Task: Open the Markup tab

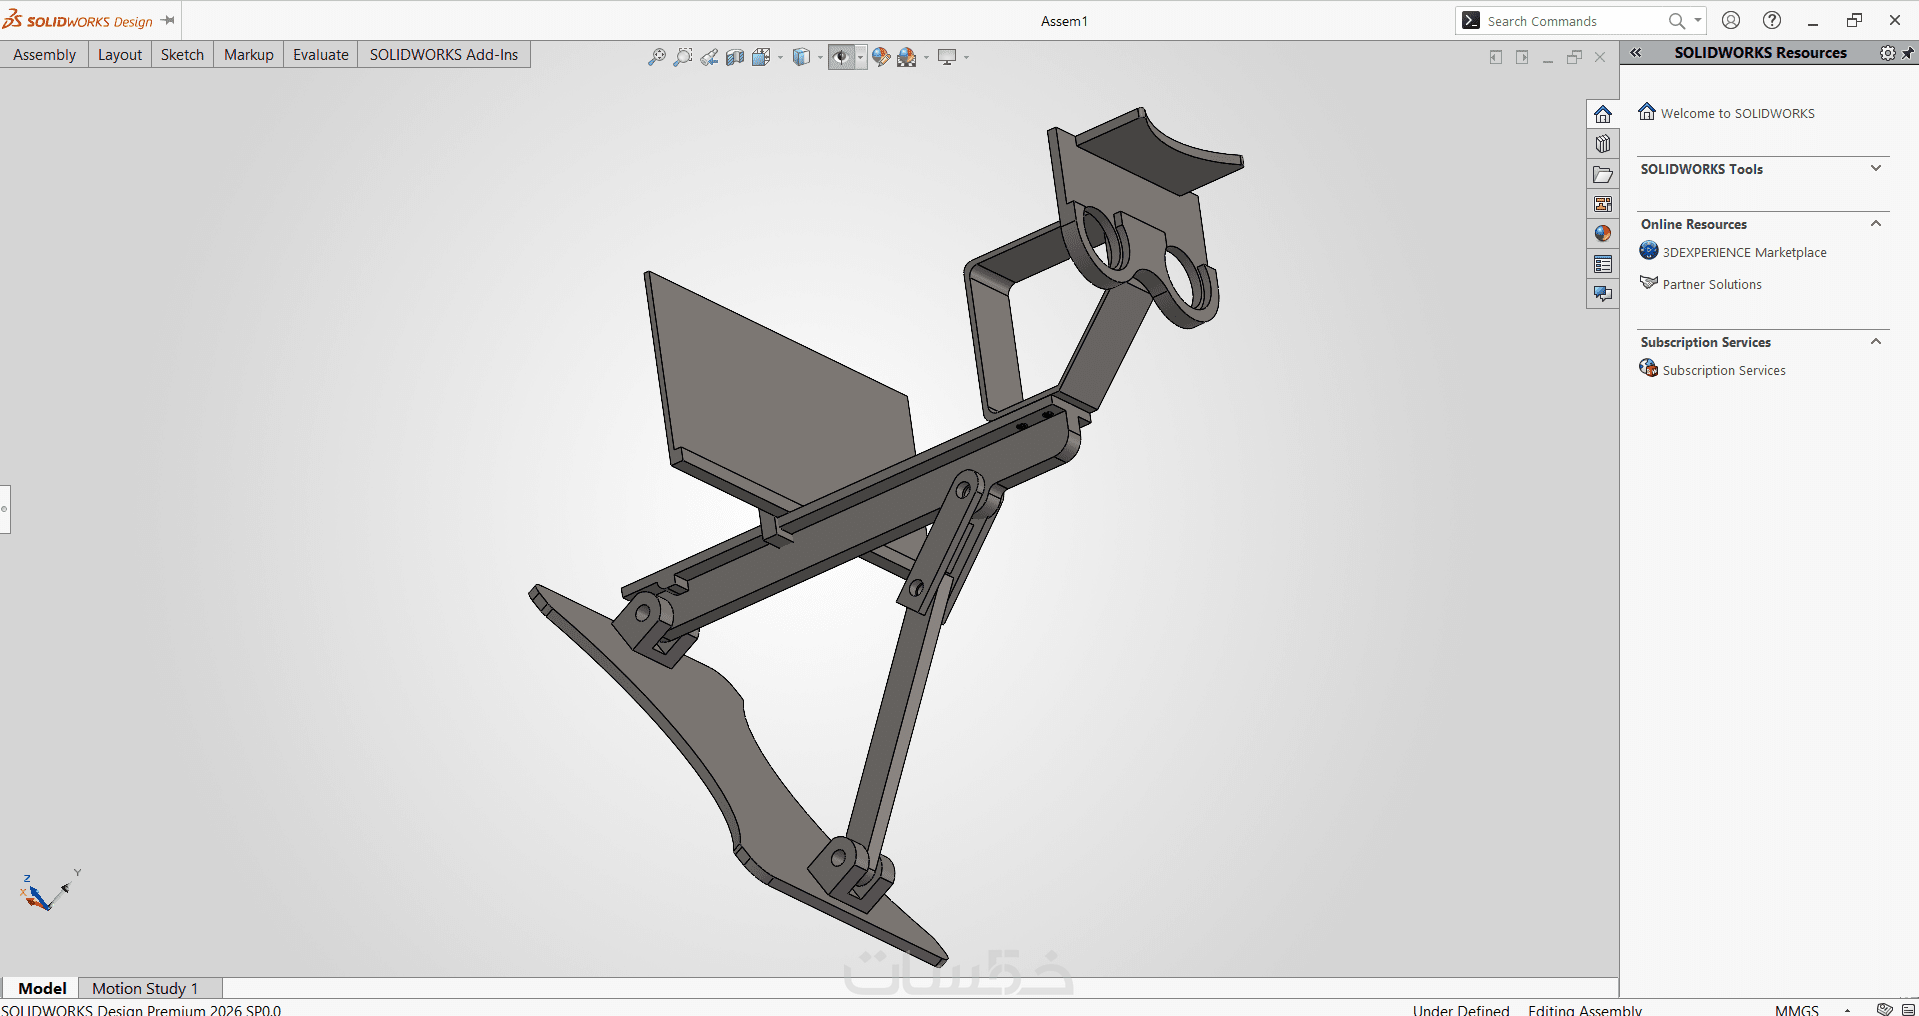Action: [x=249, y=55]
